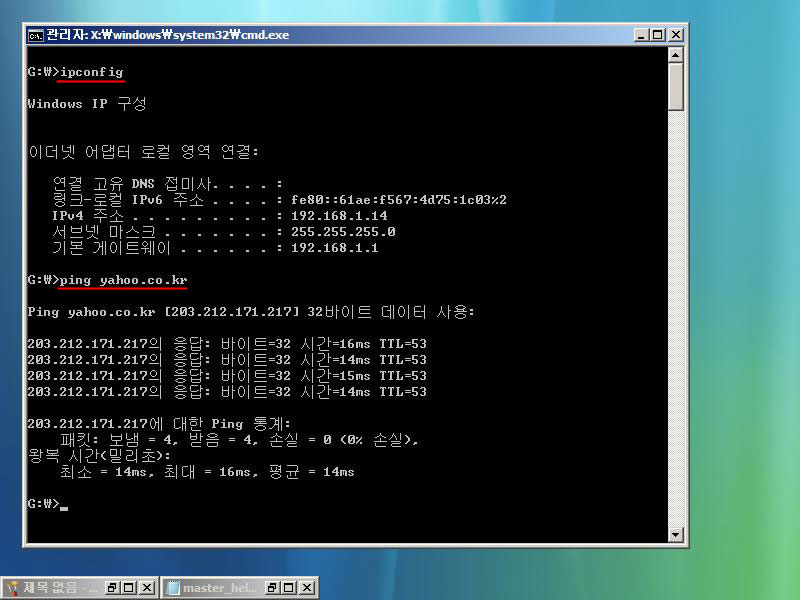Click the master_hel minimized window title
This screenshot has width=800, height=600.
point(220,588)
